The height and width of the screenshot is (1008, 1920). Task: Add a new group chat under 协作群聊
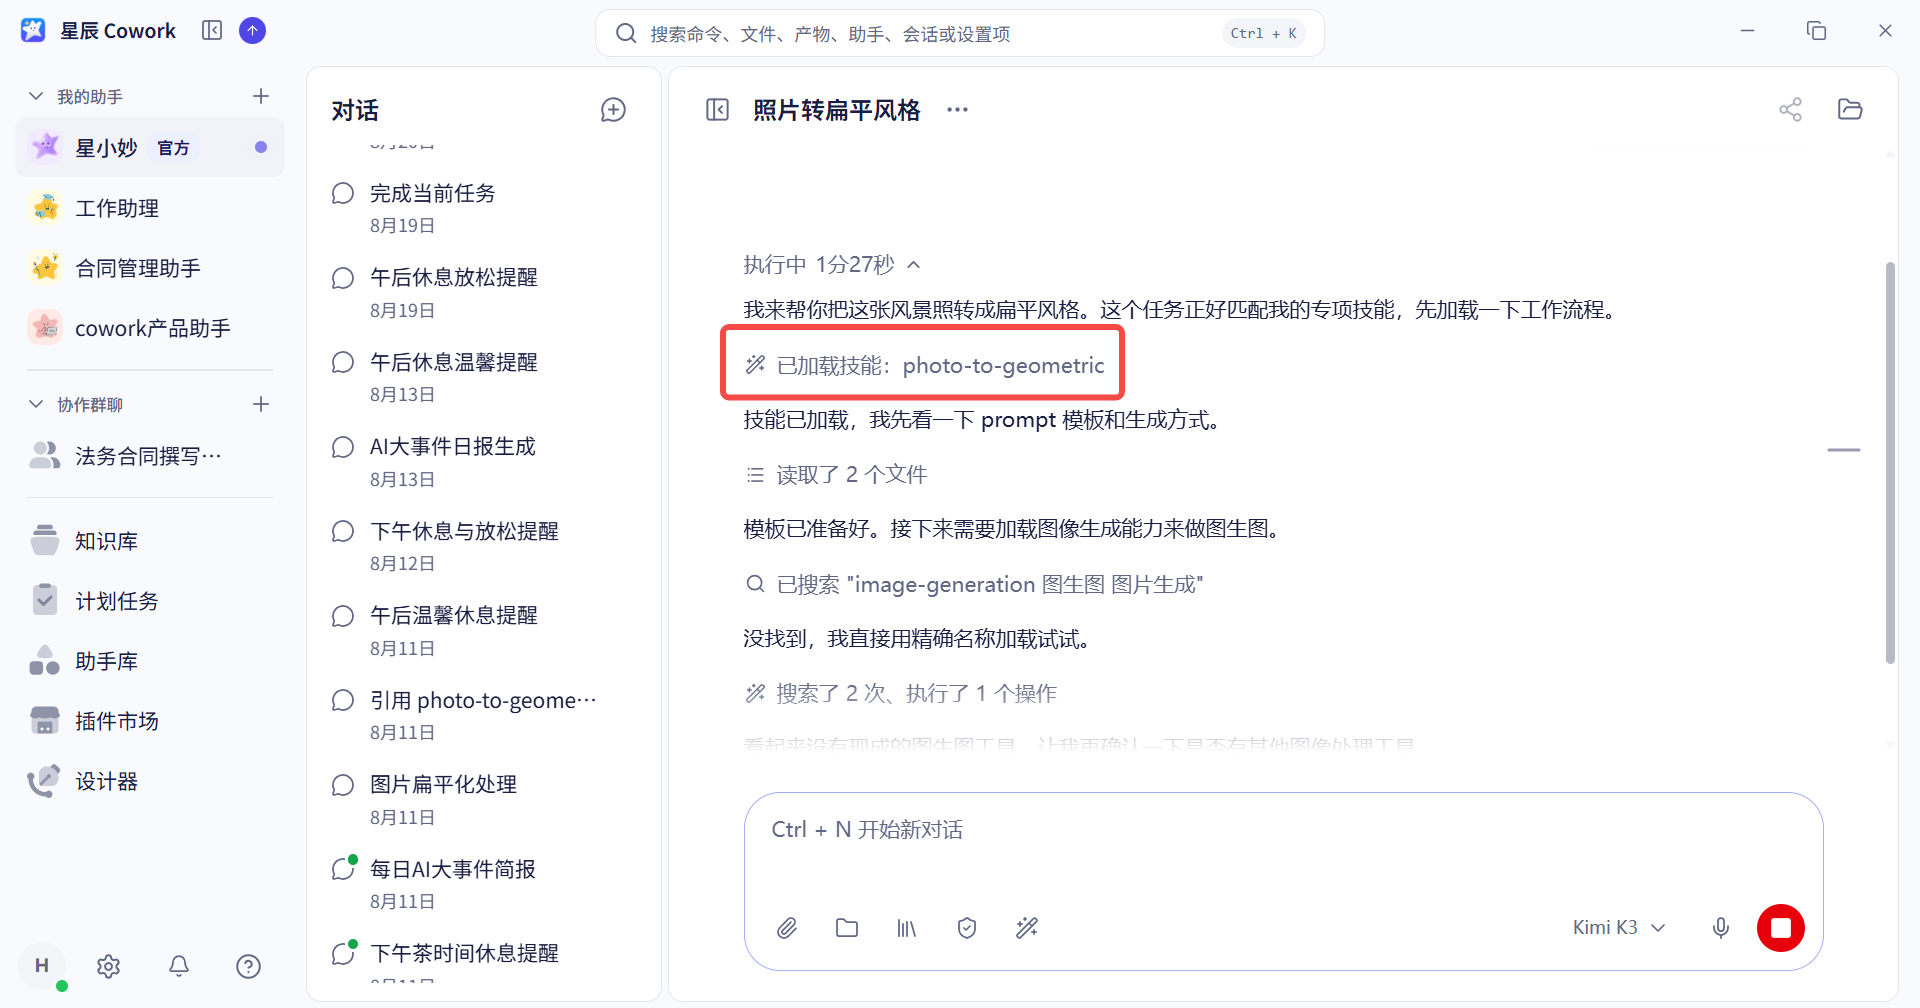point(261,404)
